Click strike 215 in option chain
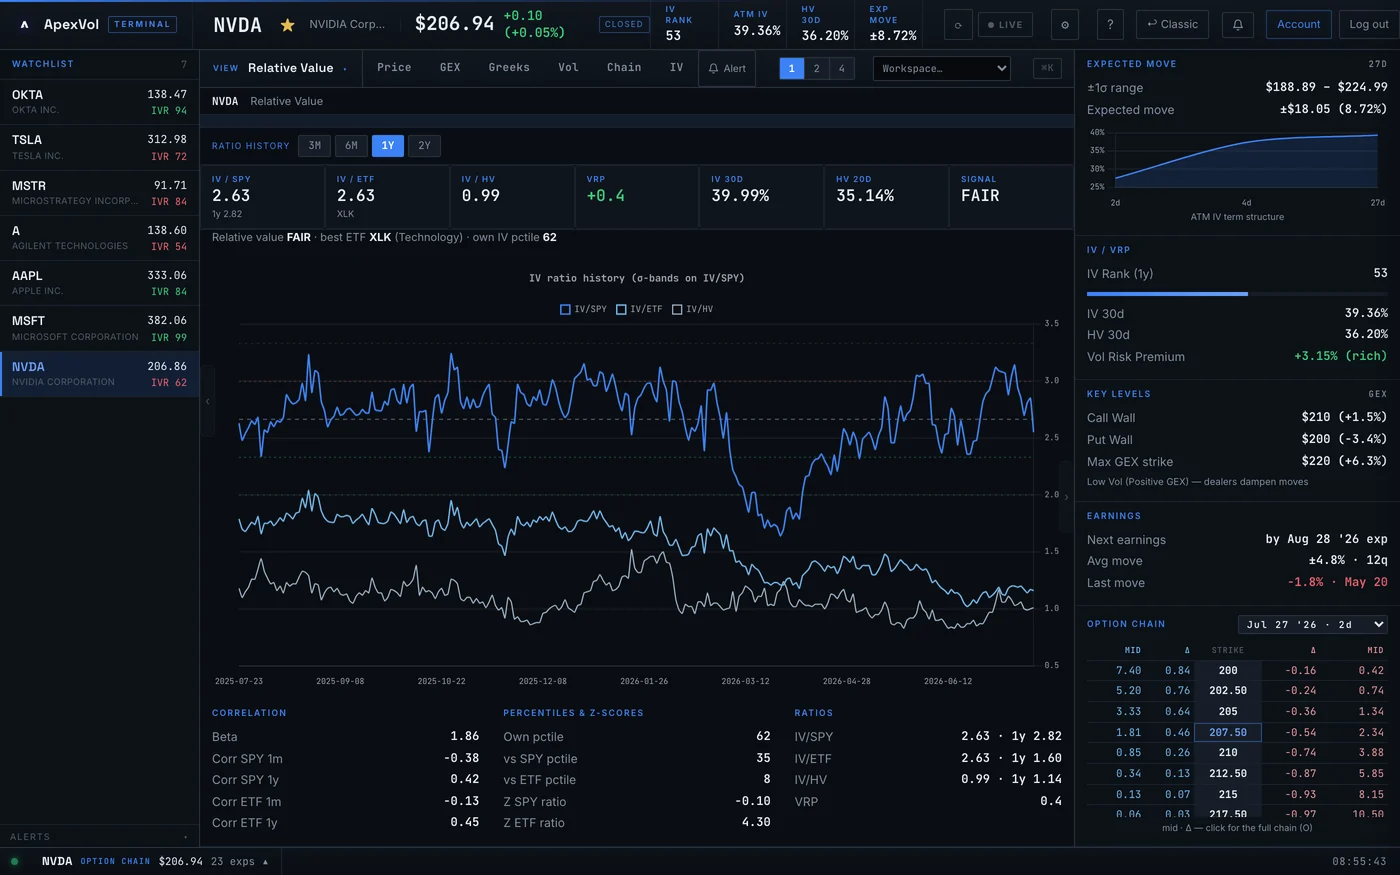 click(x=1228, y=794)
